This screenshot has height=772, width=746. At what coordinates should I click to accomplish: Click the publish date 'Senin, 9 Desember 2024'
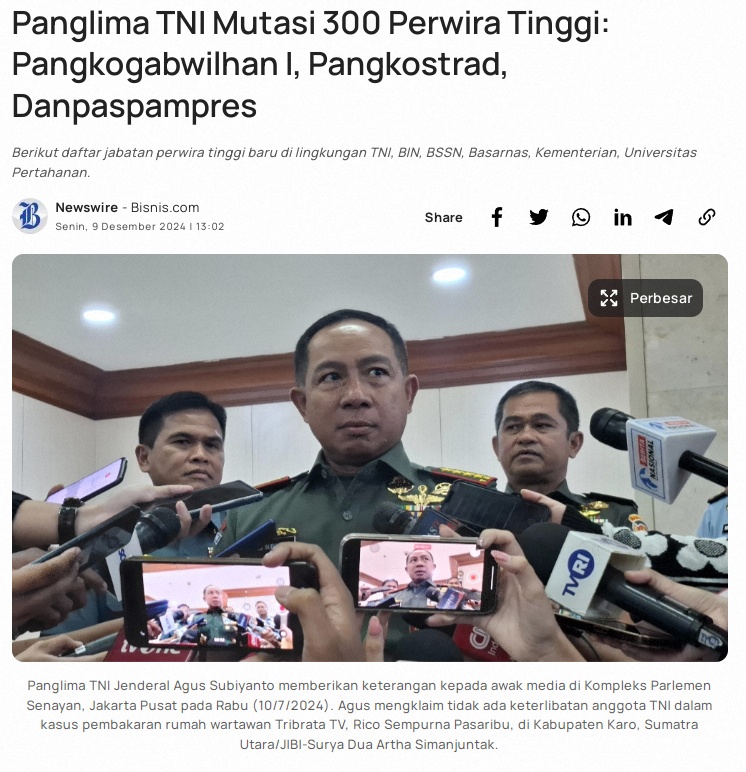[120, 226]
